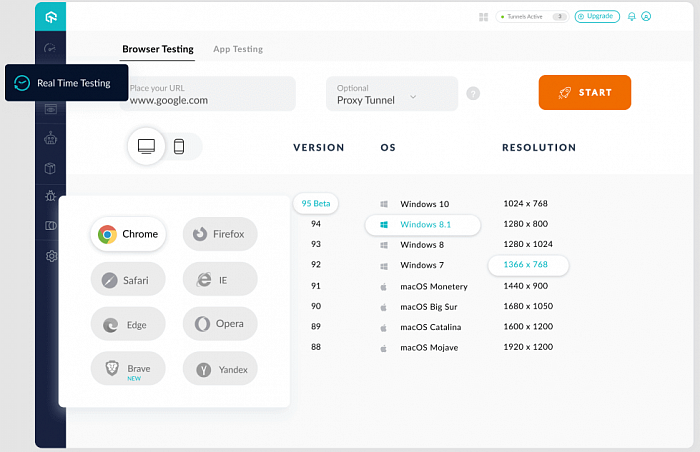Image resolution: width=700 pixels, height=452 pixels.
Task: Open the apps grid icon in header
Action: [483, 17]
